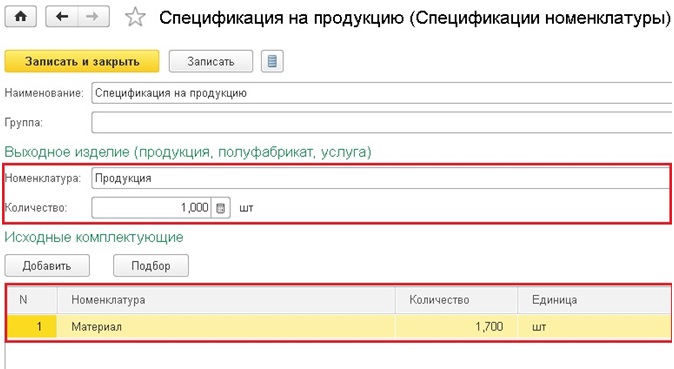Open the Подбор selection button
The width and height of the screenshot is (674, 369).
coord(151,266)
